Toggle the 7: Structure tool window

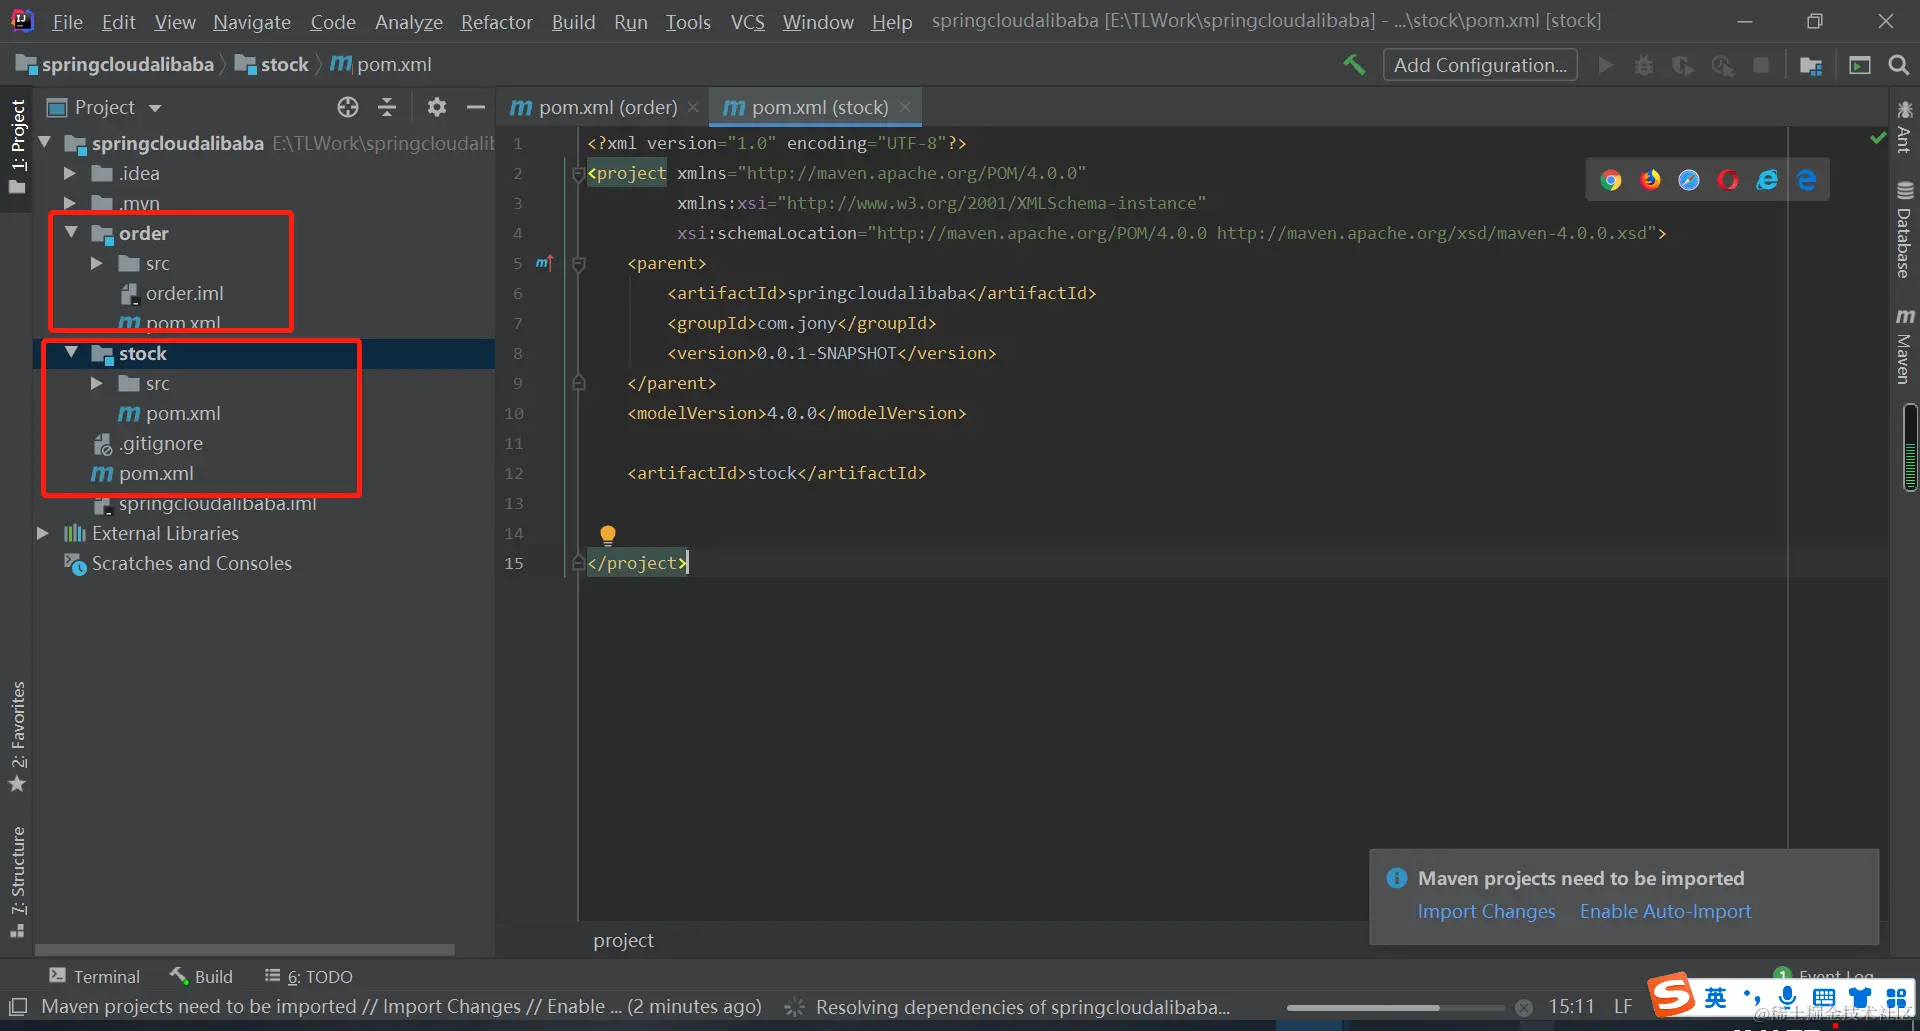(18, 882)
